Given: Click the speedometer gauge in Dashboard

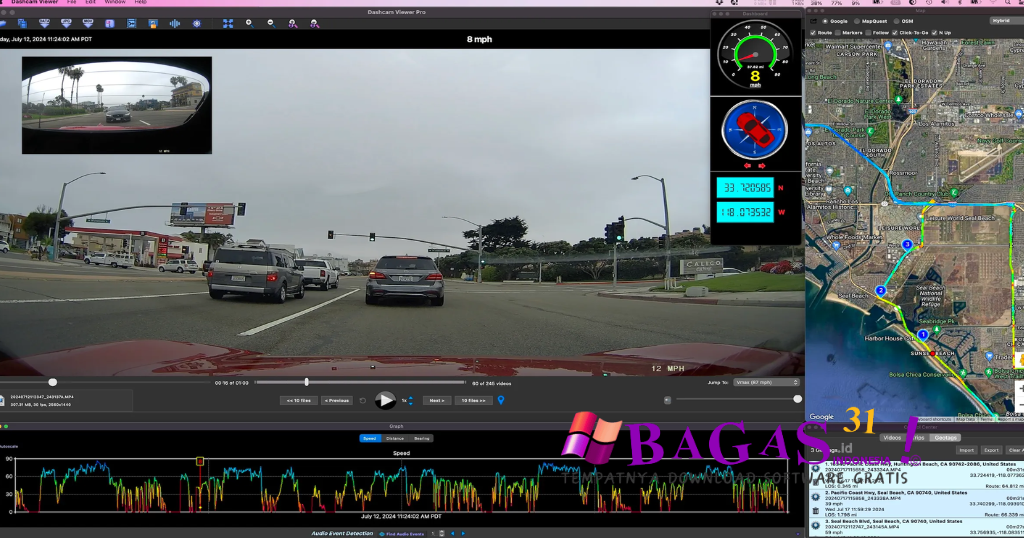Looking at the screenshot, I should click(756, 55).
